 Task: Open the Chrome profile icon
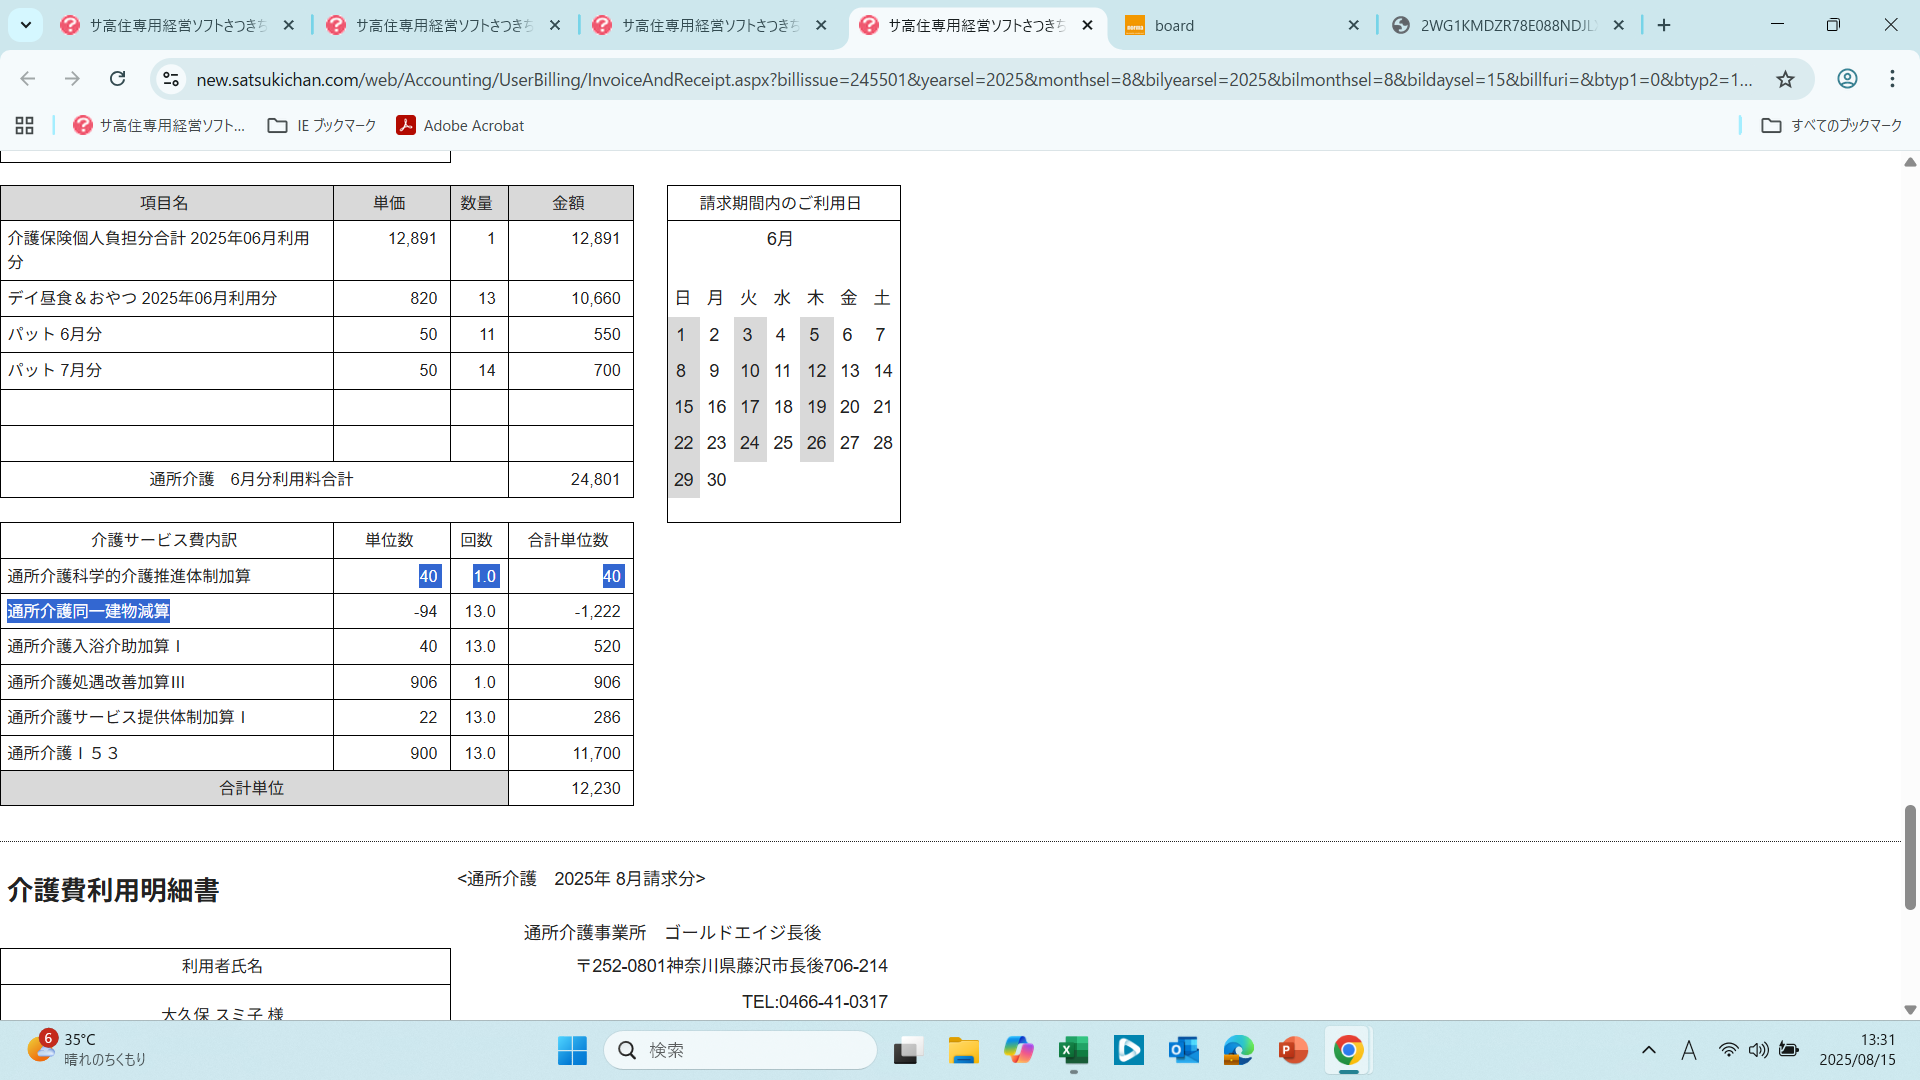coord(1847,79)
